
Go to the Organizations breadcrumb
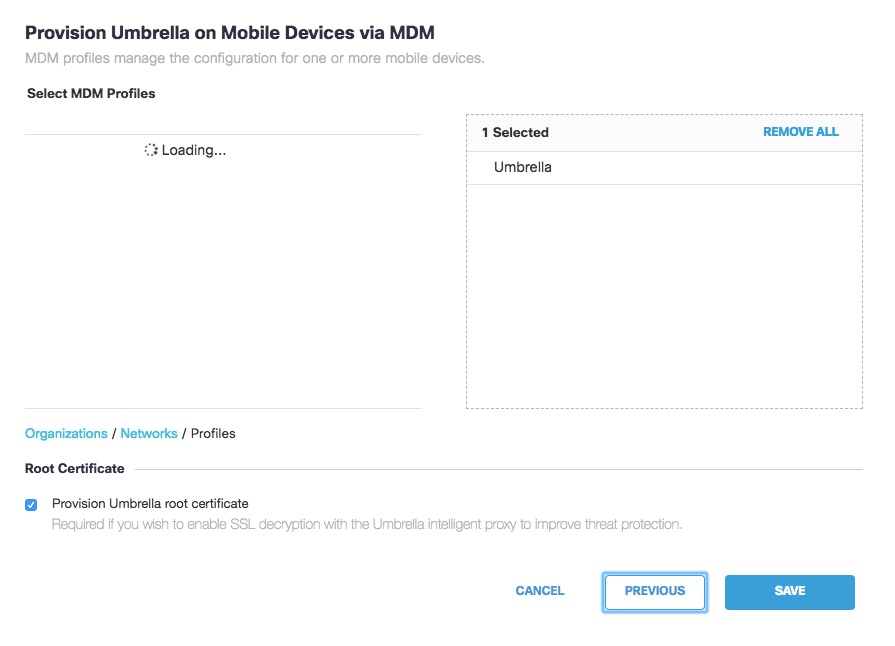(x=66, y=433)
